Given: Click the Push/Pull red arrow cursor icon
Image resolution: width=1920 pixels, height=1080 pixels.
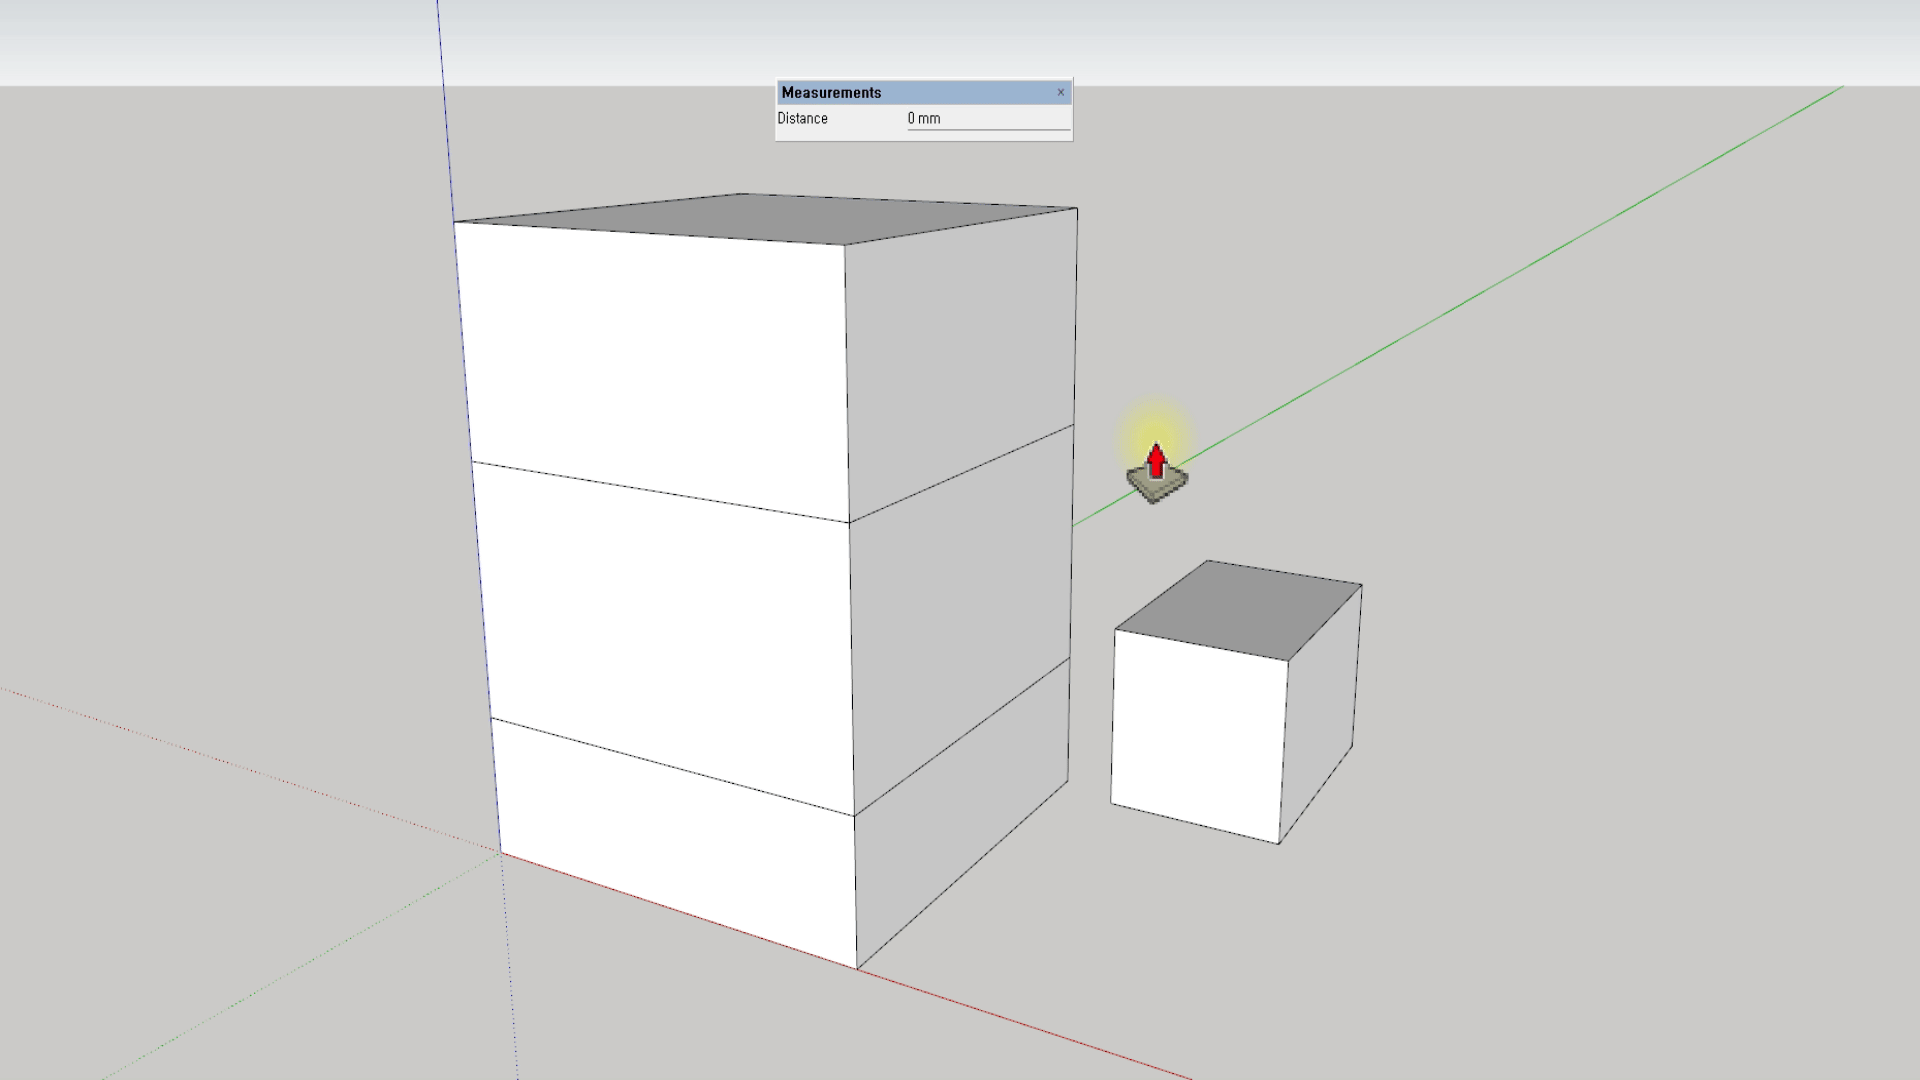Looking at the screenshot, I should tap(1157, 463).
